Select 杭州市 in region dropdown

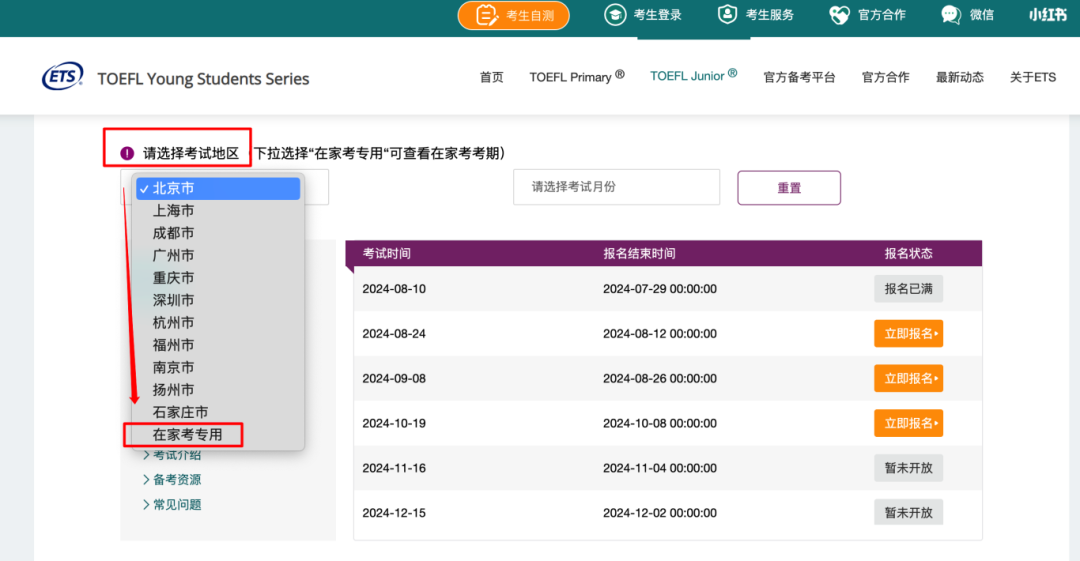[218, 323]
